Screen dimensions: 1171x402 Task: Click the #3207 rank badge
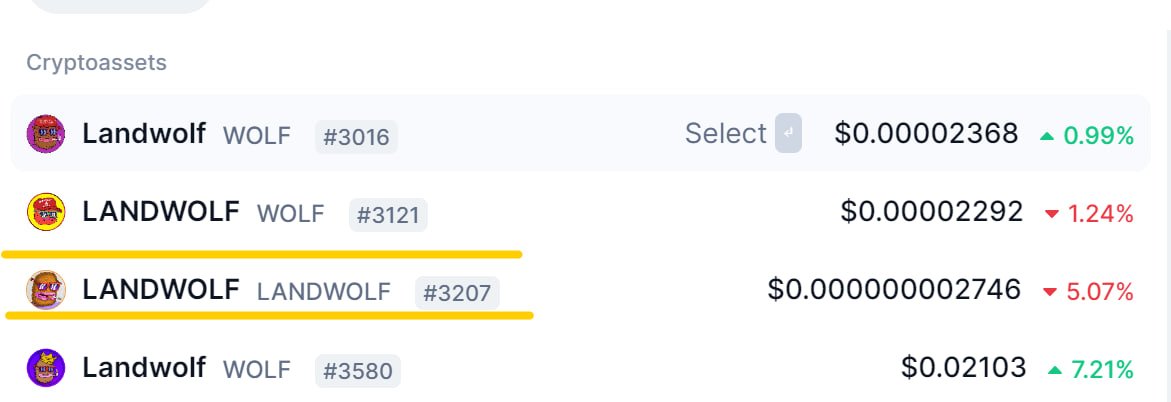pyautogui.click(x=457, y=293)
